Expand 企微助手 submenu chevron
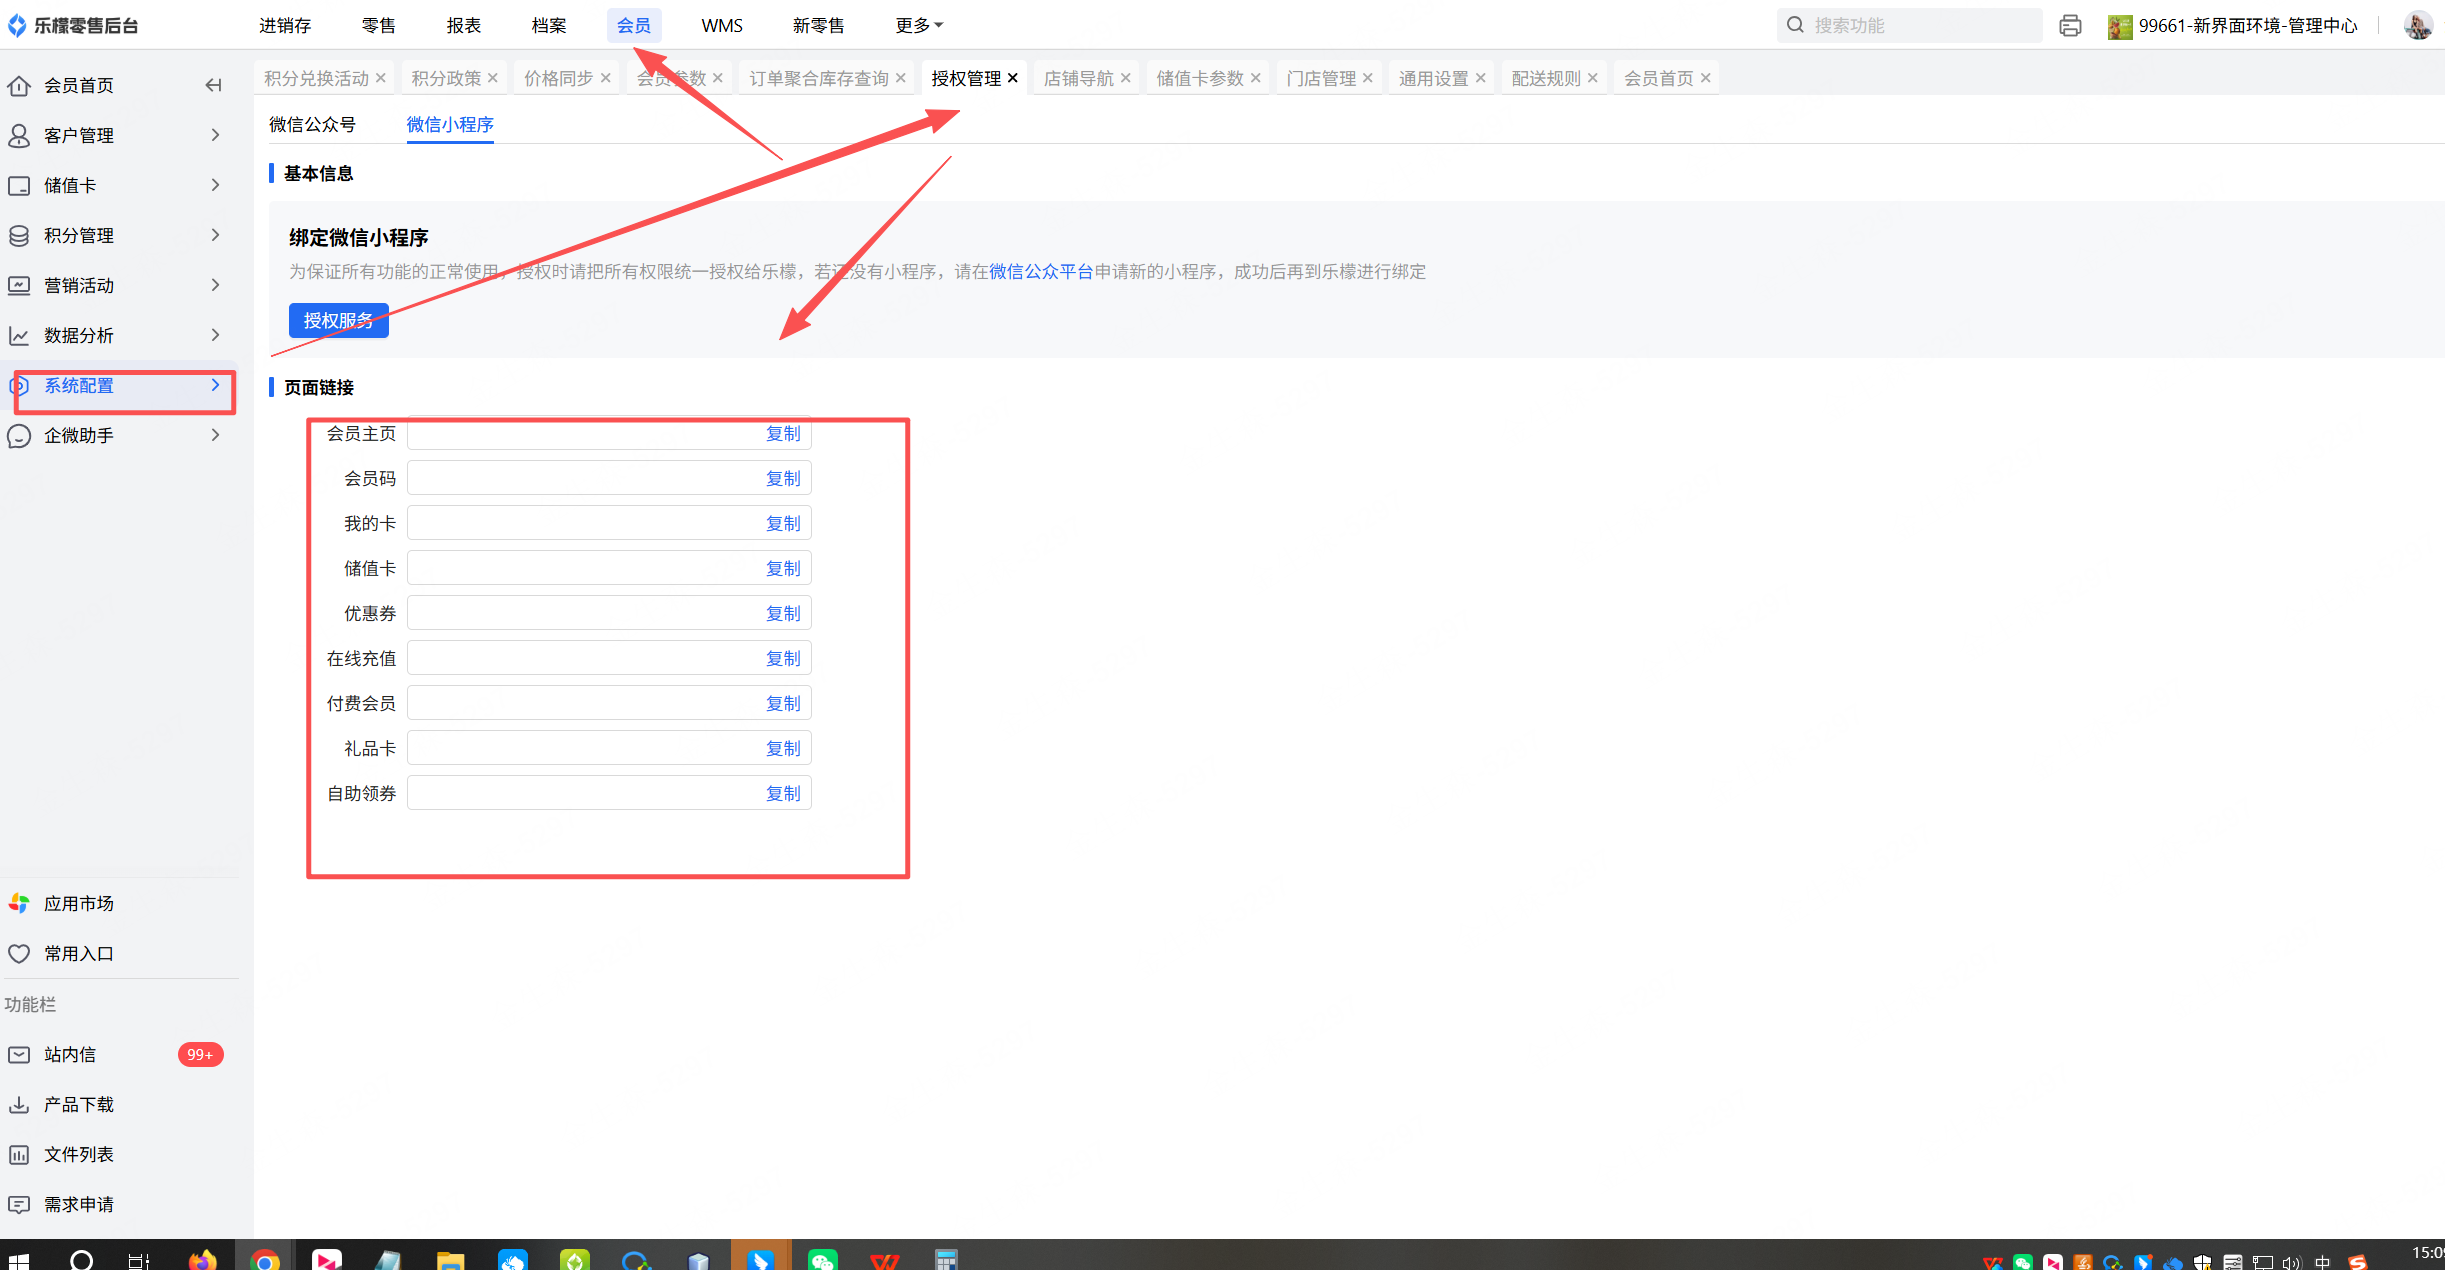This screenshot has height=1270, width=2445. [x=215, y=435]
